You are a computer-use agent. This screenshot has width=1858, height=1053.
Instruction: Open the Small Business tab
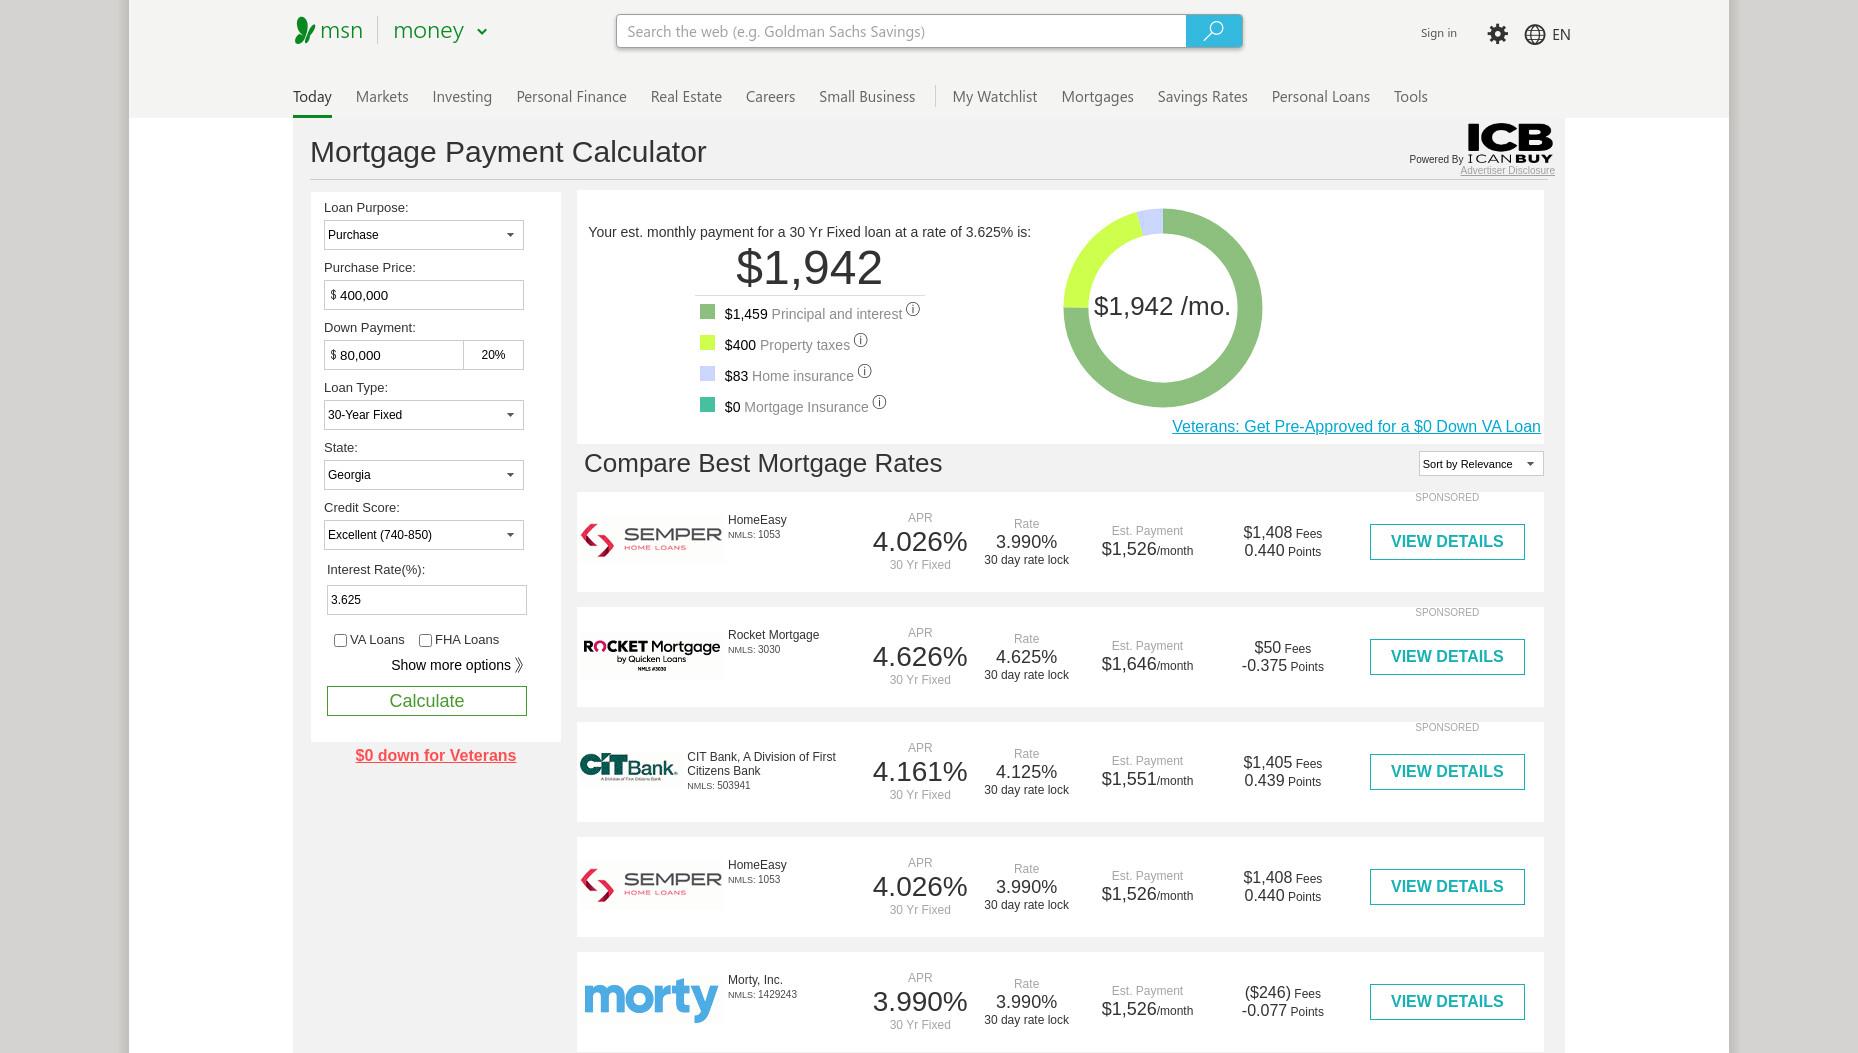pos(867,97)
